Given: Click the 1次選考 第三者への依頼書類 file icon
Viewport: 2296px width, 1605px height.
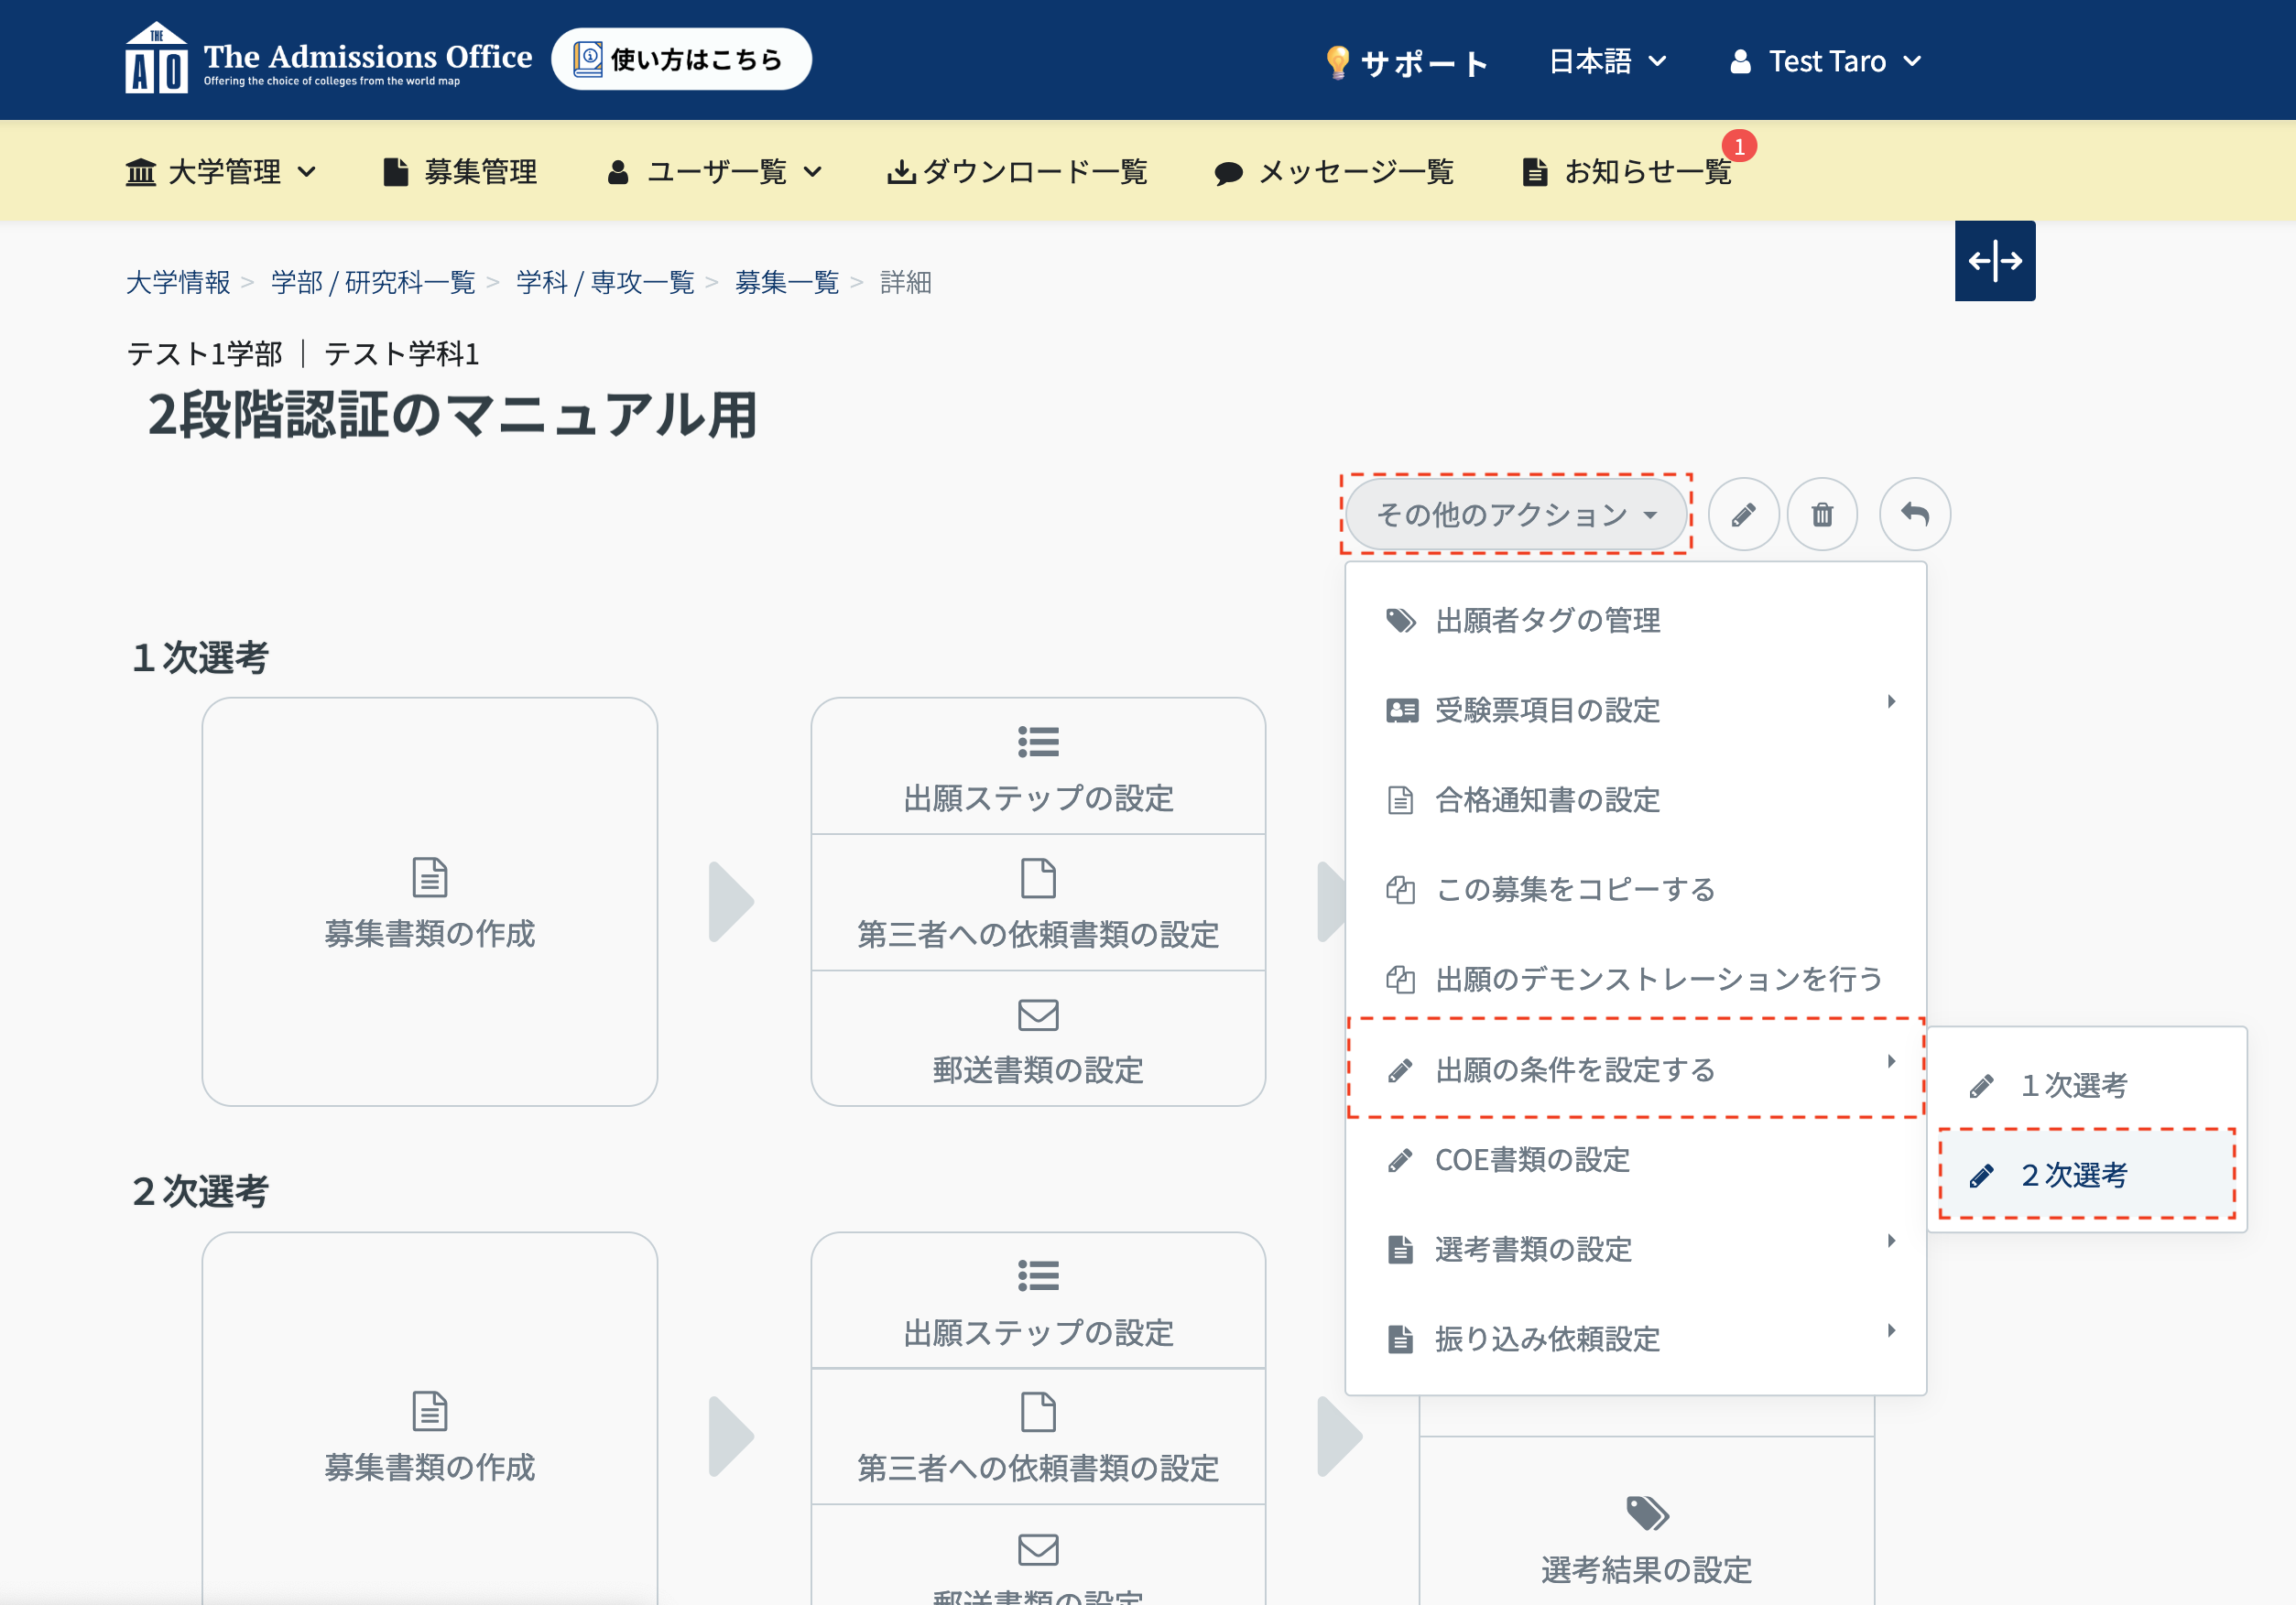Looking at the screenshot, I should (1038, 878).
